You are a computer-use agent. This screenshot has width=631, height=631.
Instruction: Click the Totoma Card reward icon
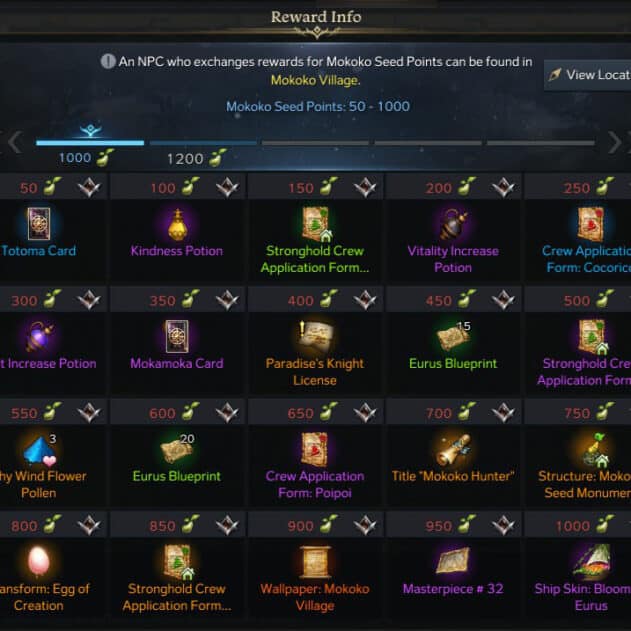pos(39,223)
